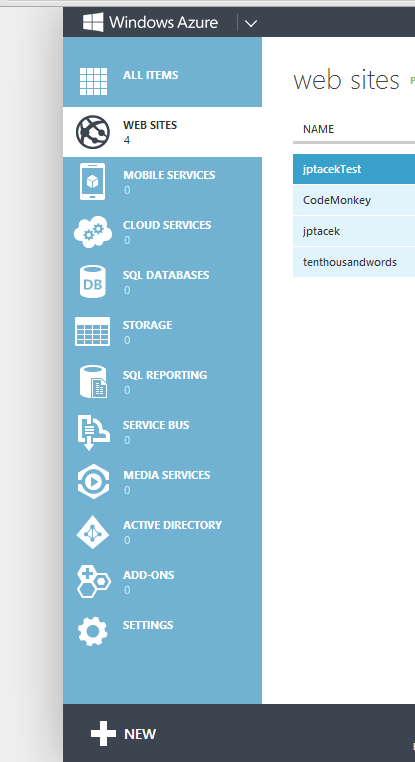Click the Active Directory diamond icon
Image resolution: width=415 pixels, height=762 pixels.
coord(92,532)
